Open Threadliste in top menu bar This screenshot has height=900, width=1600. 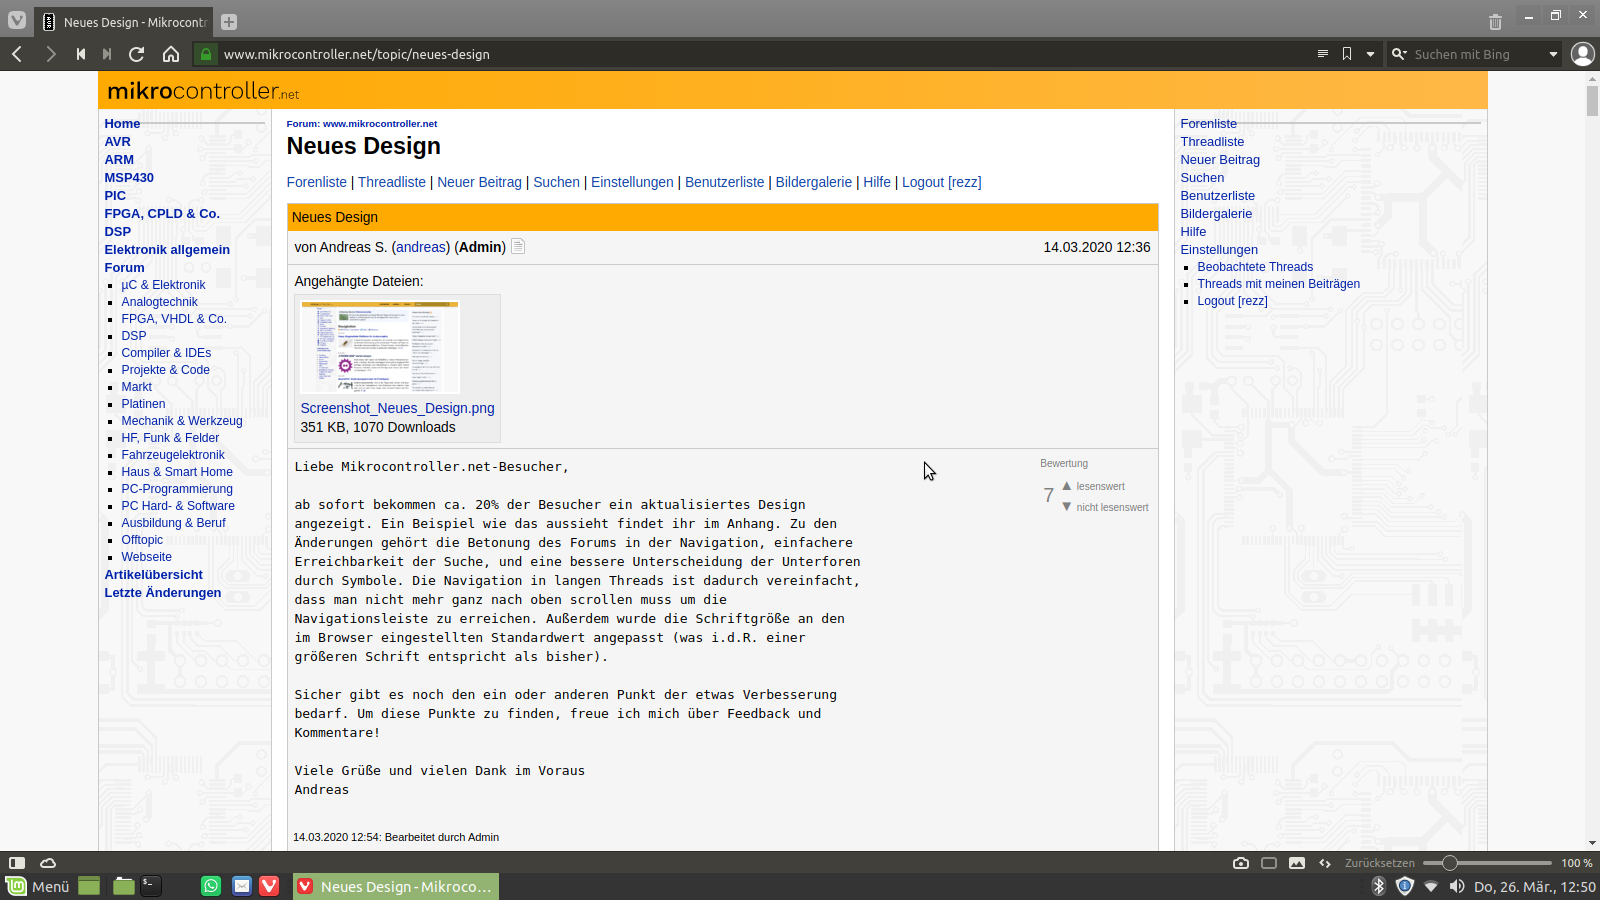pos(392,182)
